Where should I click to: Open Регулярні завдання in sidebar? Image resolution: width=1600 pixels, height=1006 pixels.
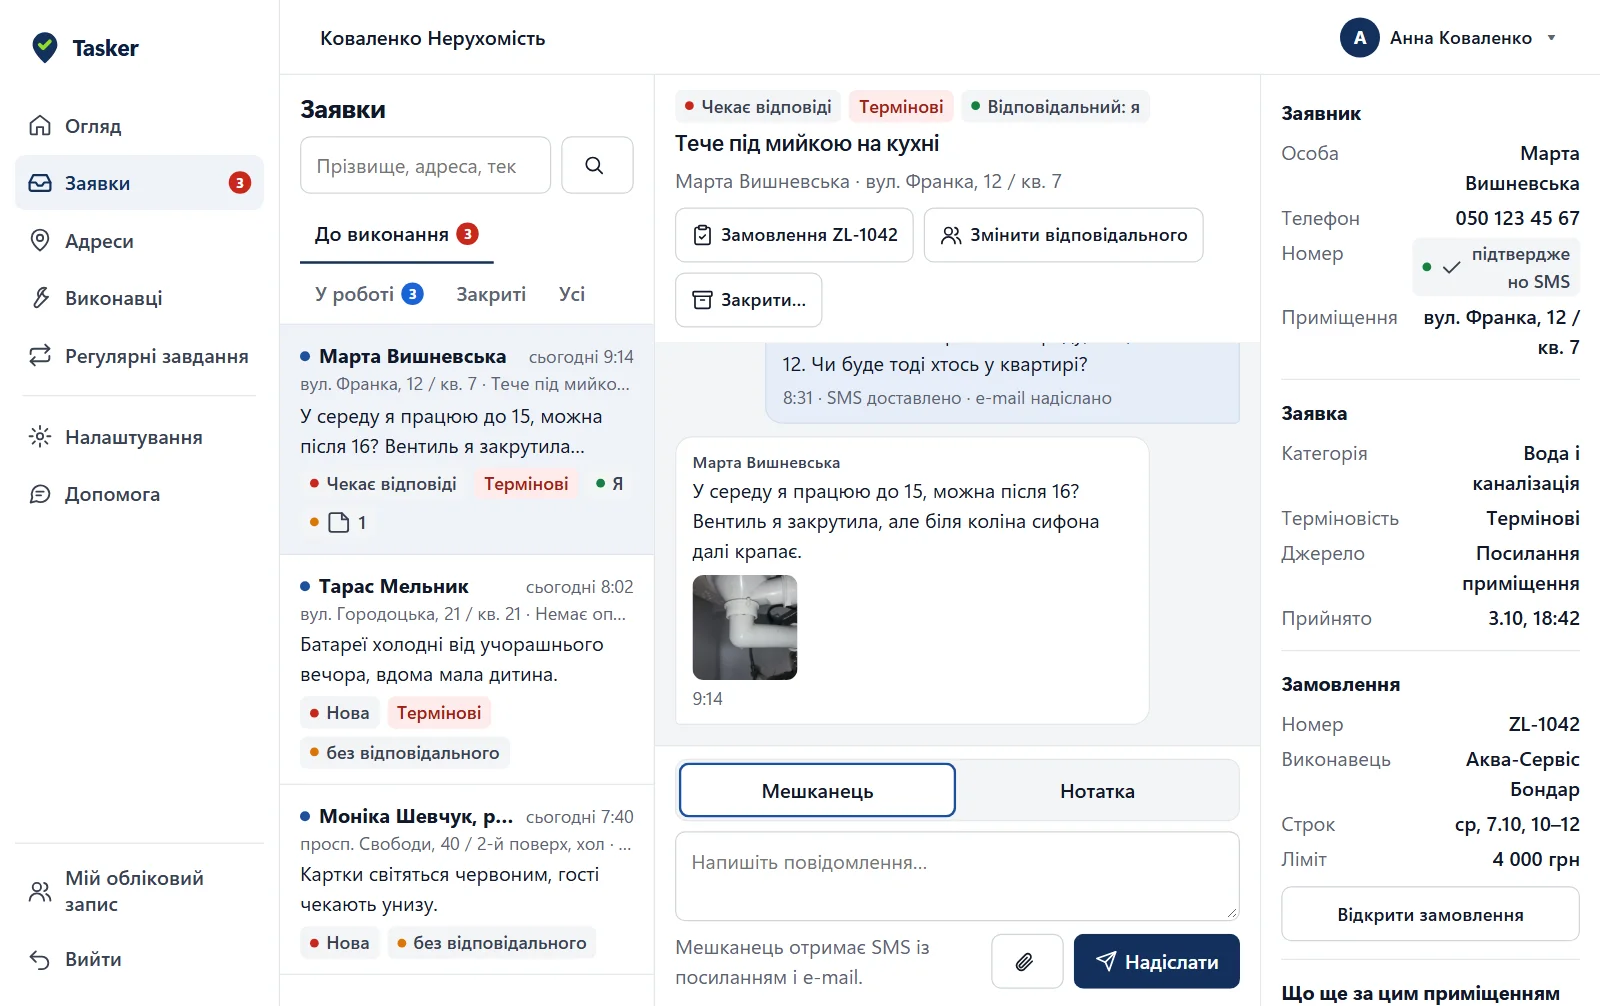point(139,355)
